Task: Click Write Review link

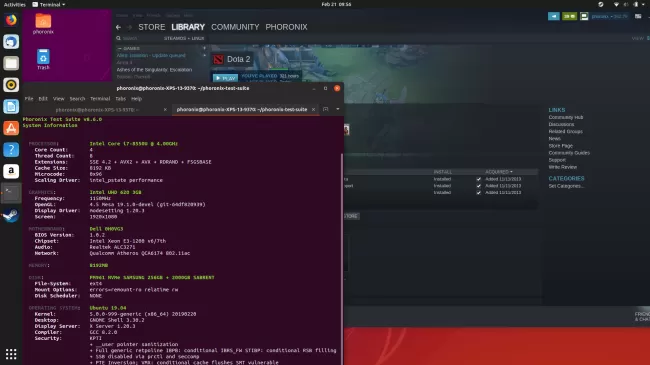Action: point(563,167)
